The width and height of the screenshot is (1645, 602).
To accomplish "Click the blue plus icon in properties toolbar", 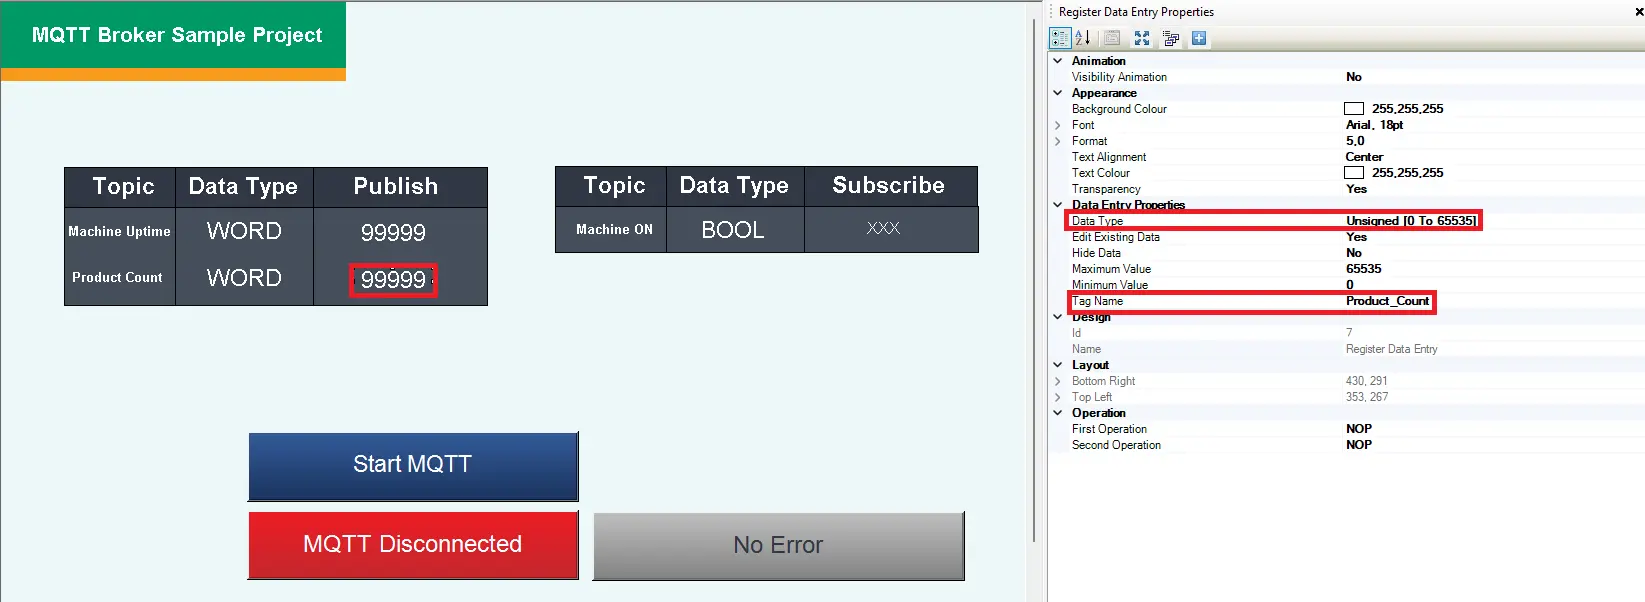I will coord(1199,38).
